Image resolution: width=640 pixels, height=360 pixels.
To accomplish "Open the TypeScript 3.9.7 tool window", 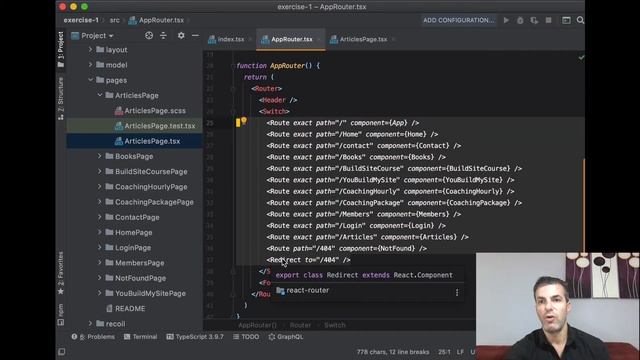I will point(195,337).
